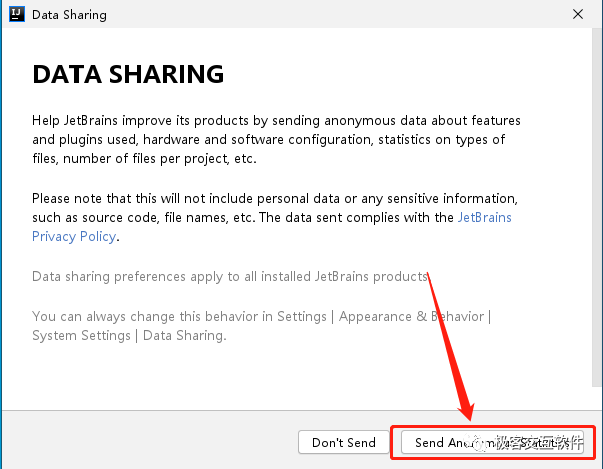Click the 'You can always change this behavior' text

[262, 326]
